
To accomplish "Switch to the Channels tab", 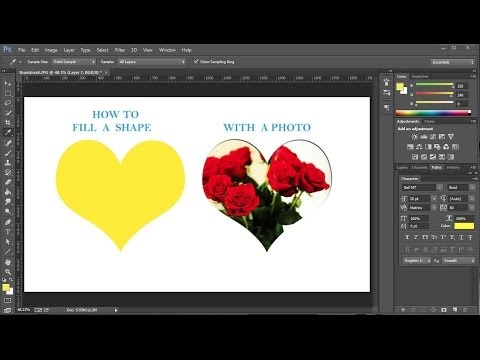I will click(x=419, y=168).
